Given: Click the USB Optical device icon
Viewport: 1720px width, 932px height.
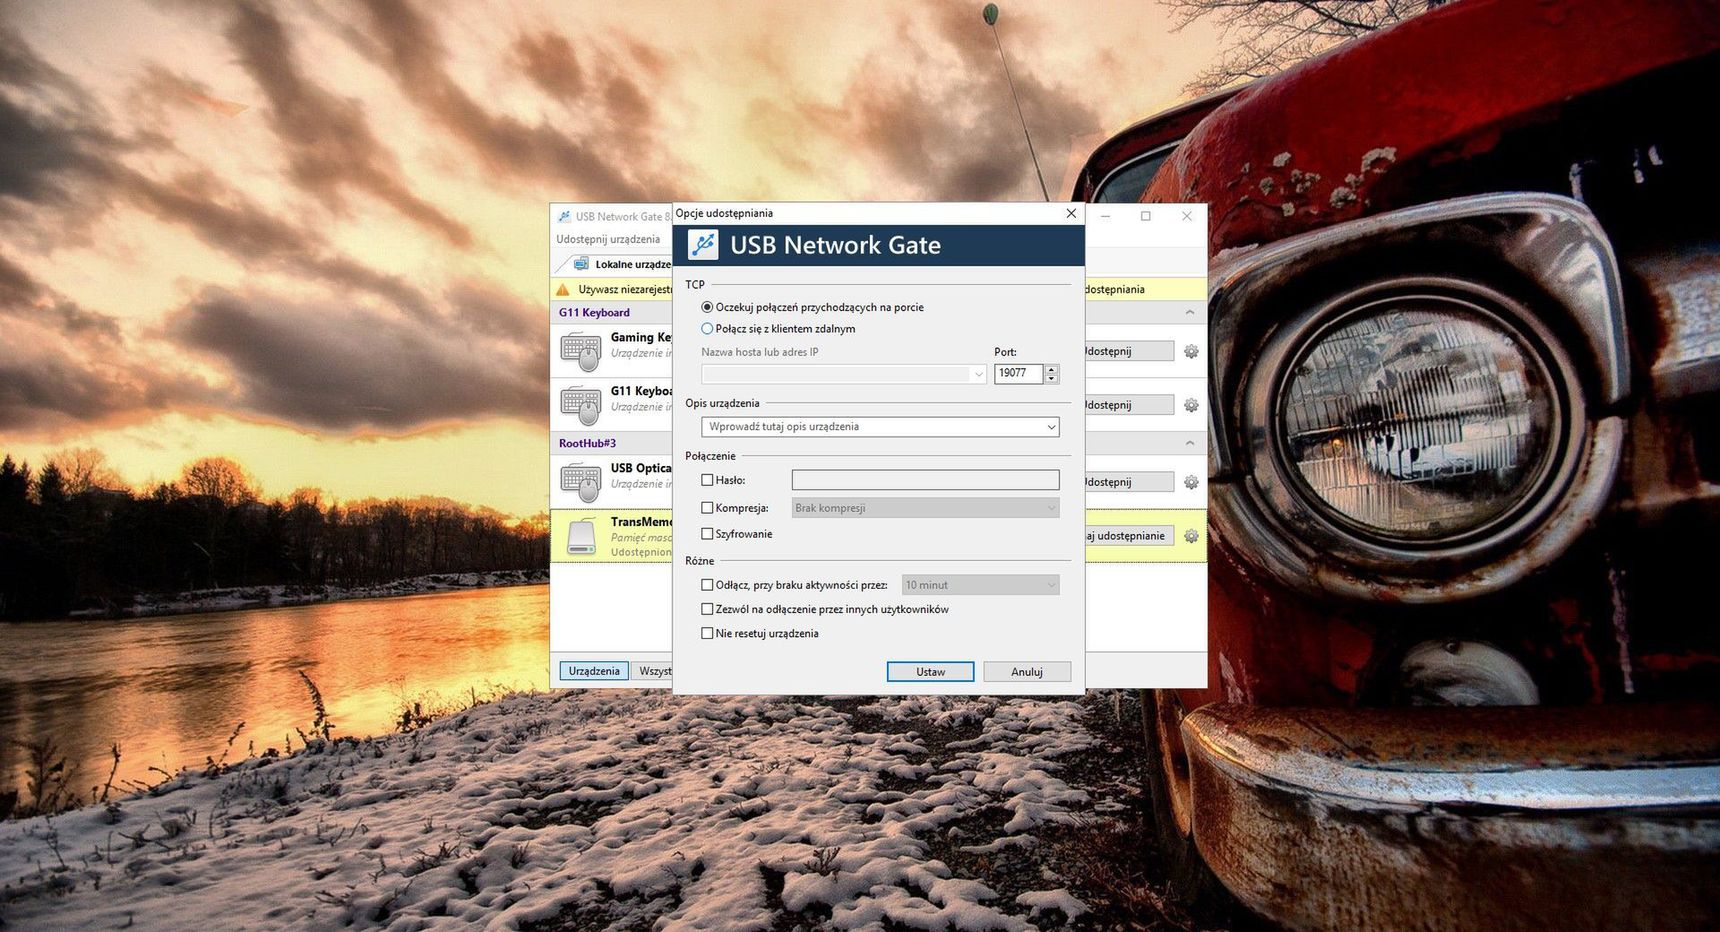Looking at the screenshot, I should tap(581, 482).
